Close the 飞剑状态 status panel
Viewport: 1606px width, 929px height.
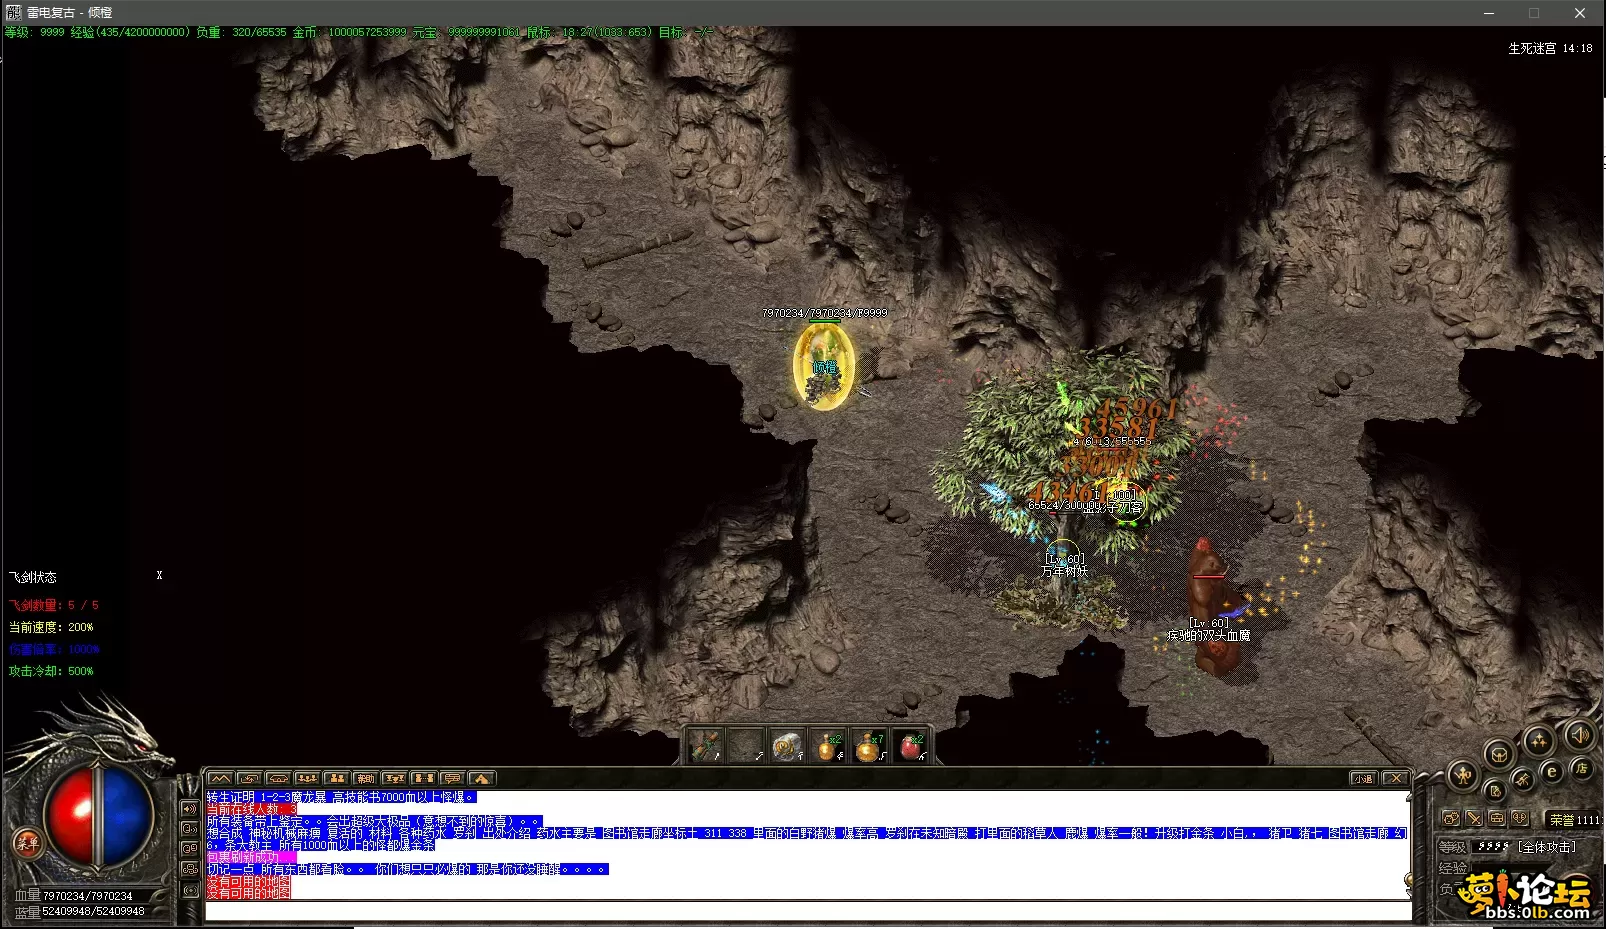click(x=159, y=575)
